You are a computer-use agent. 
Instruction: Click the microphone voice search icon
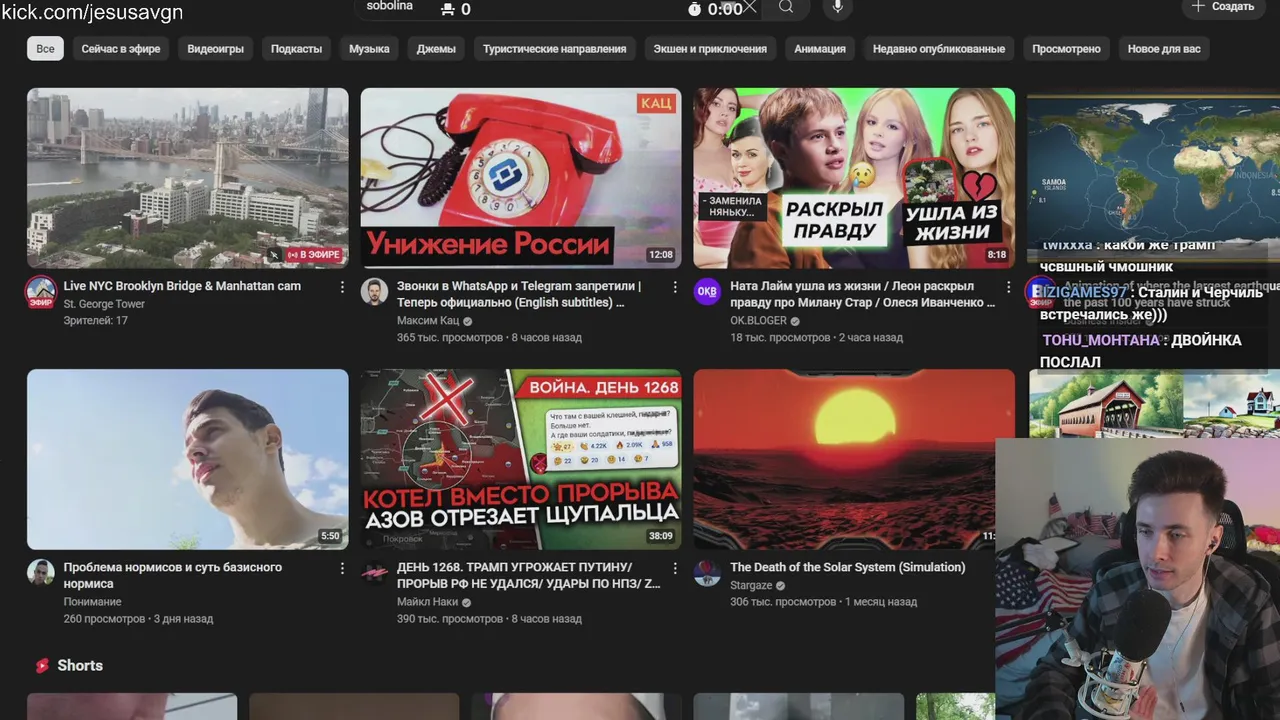pos(838,8)
